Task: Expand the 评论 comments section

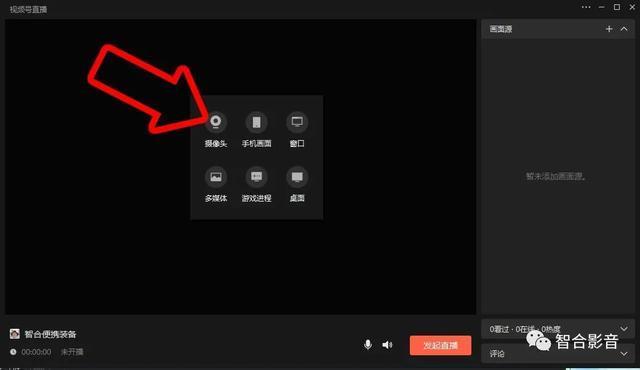Action: pyautogui.click(x=624, y=354)
